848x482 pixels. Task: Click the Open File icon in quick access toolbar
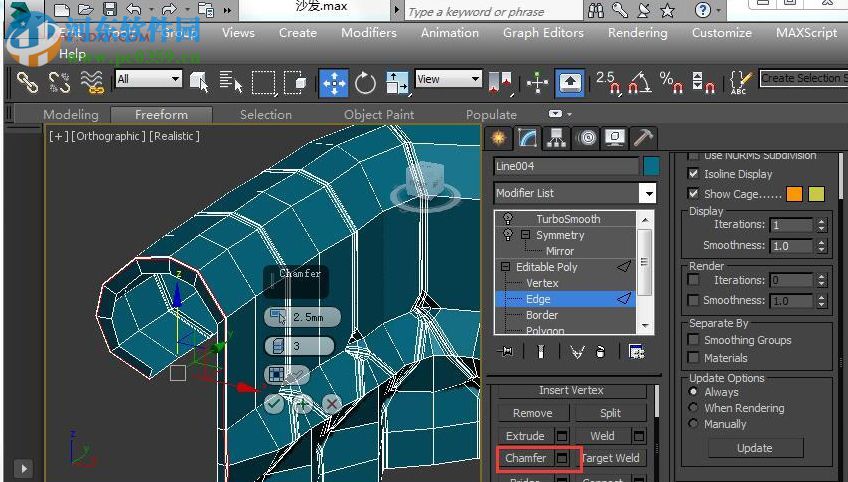85,10
